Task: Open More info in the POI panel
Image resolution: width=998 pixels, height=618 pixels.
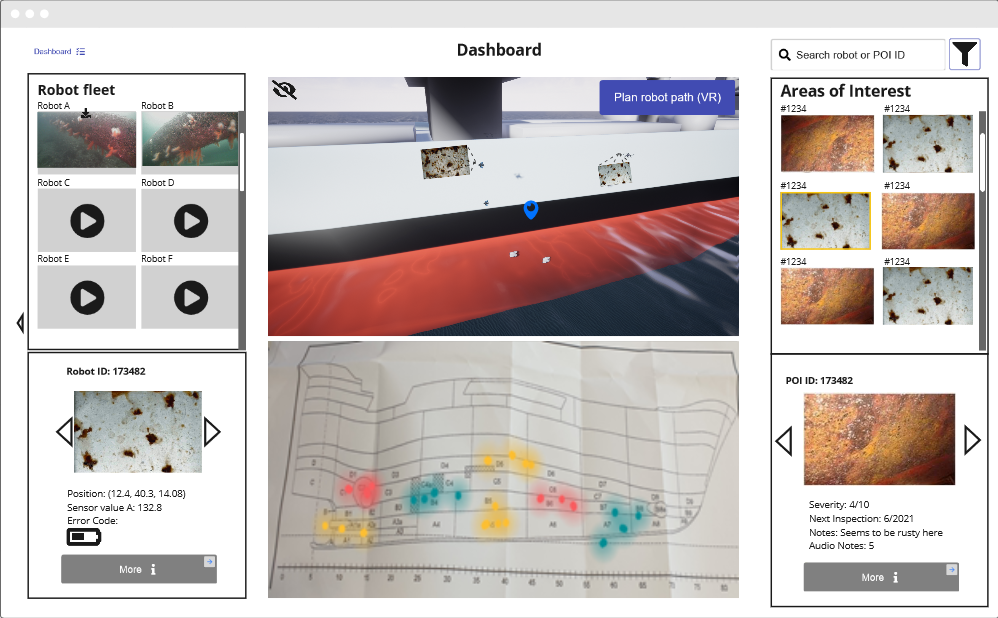Action: click(880, 577)
